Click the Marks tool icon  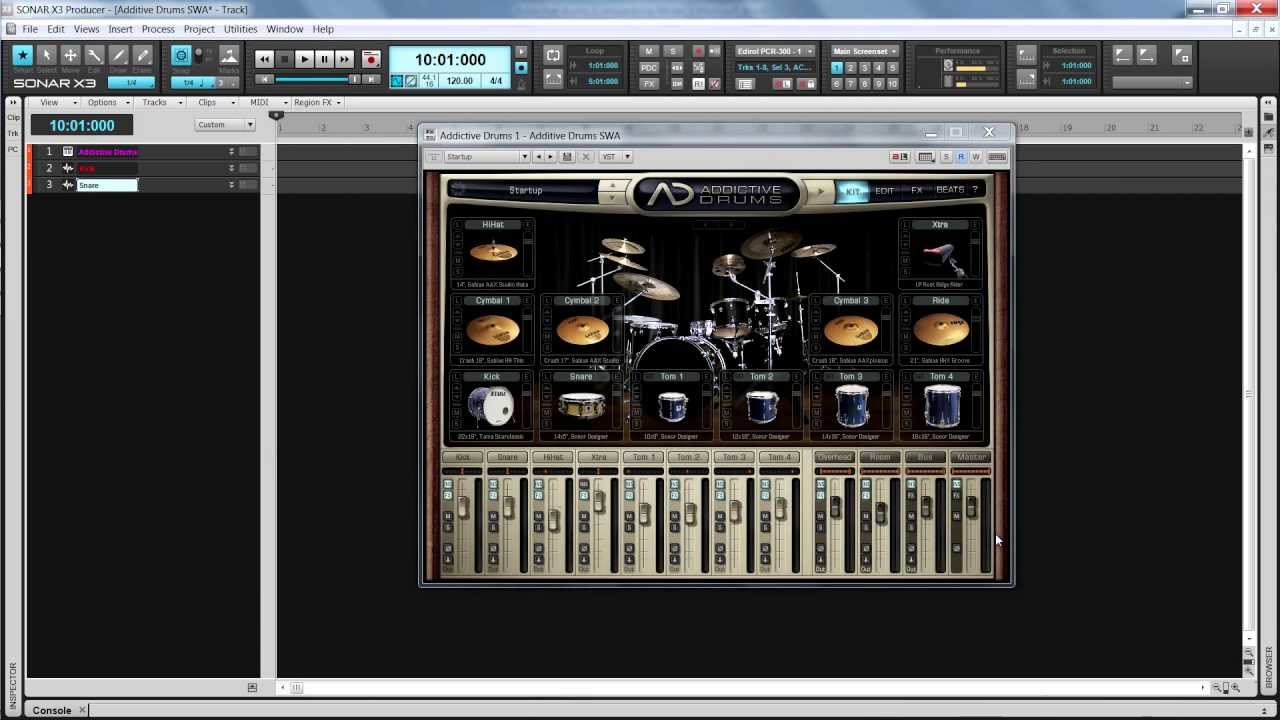pos(229,56)
